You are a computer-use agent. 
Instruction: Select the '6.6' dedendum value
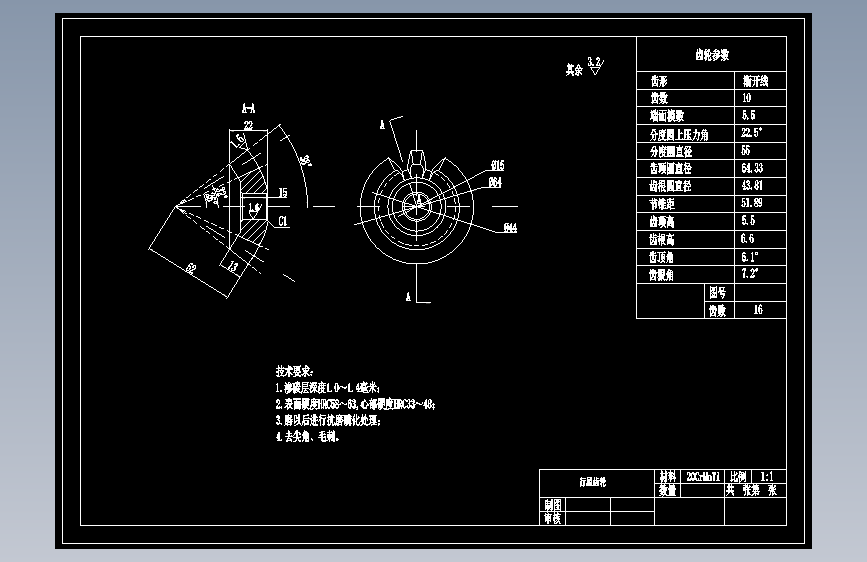[747, 238]
